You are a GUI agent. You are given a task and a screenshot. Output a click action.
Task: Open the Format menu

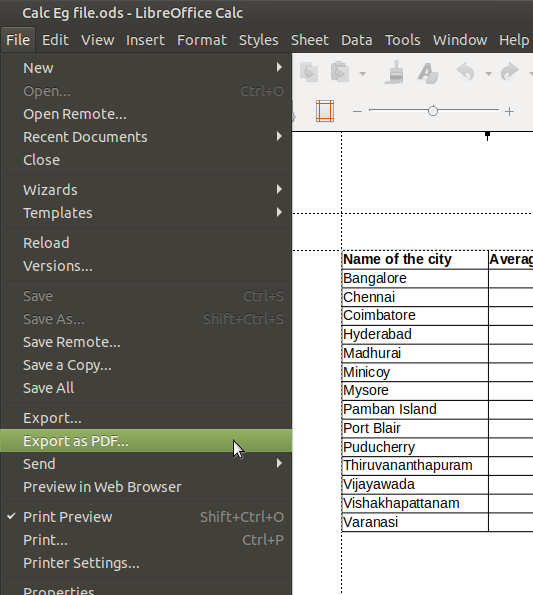pyautogui.click(x=202, y=40)
